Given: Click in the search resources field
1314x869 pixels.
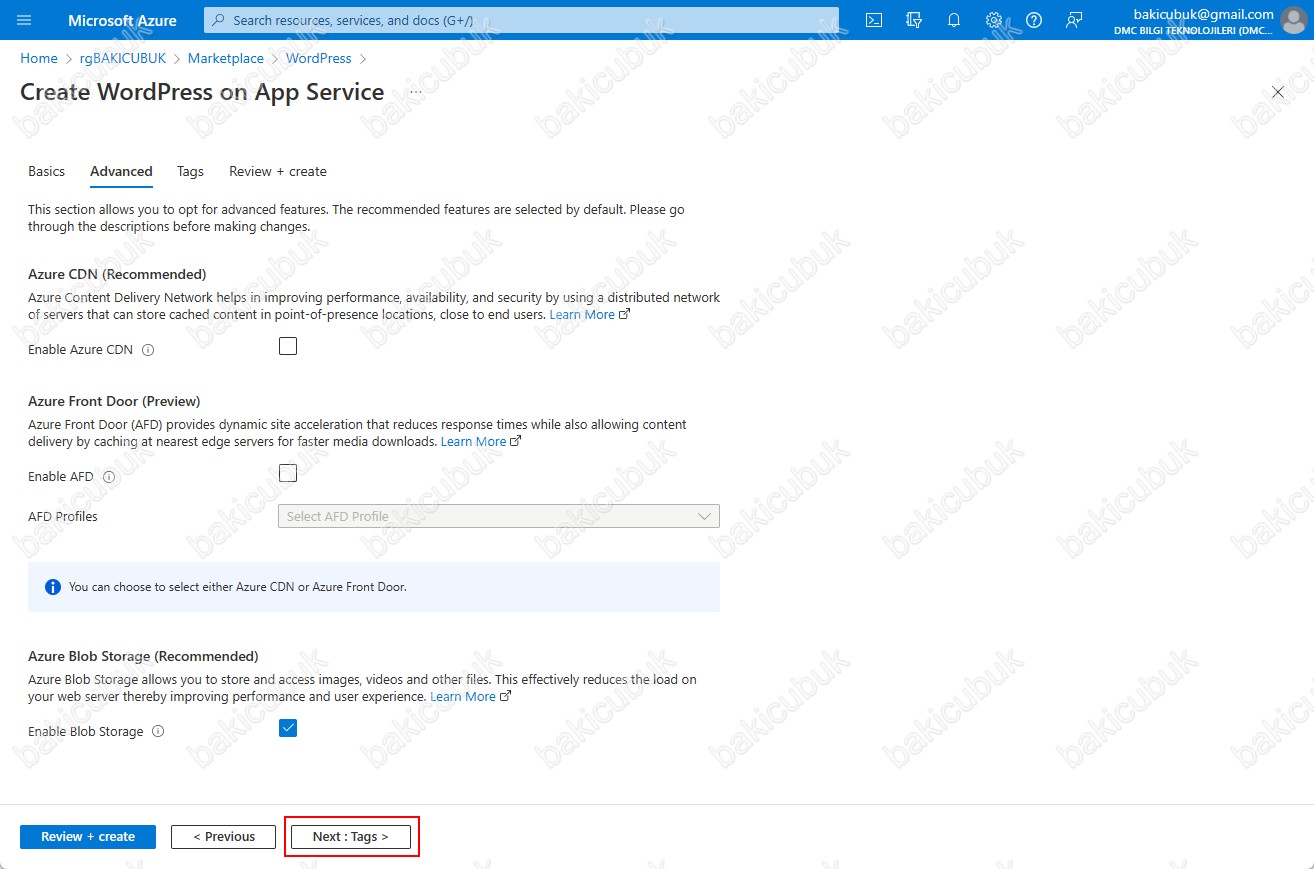Looking at the screenshot, I should tap(521, 20).
